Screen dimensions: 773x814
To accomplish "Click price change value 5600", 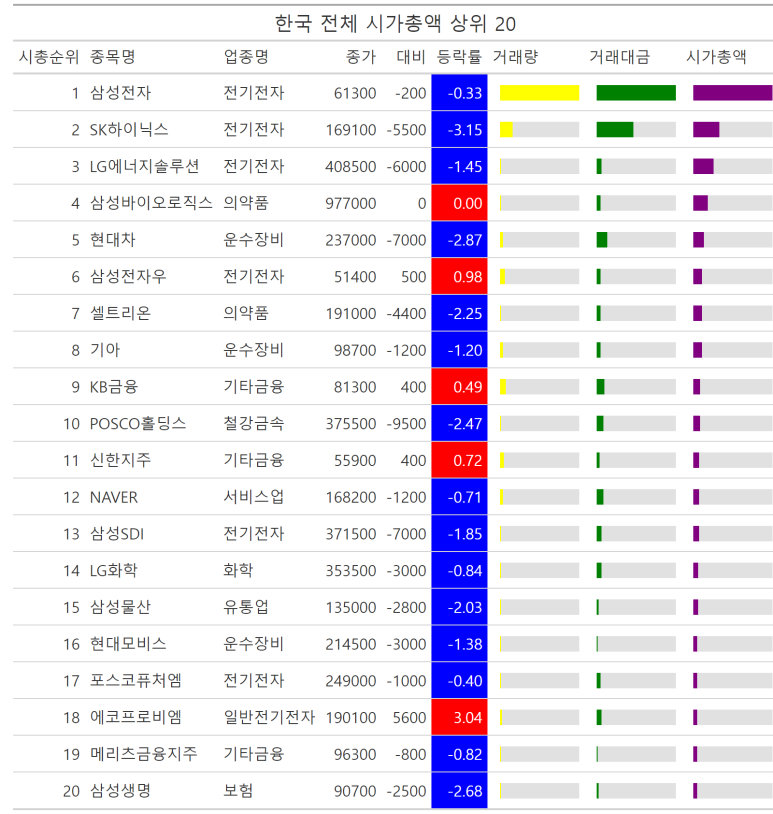I will (410, 717).
